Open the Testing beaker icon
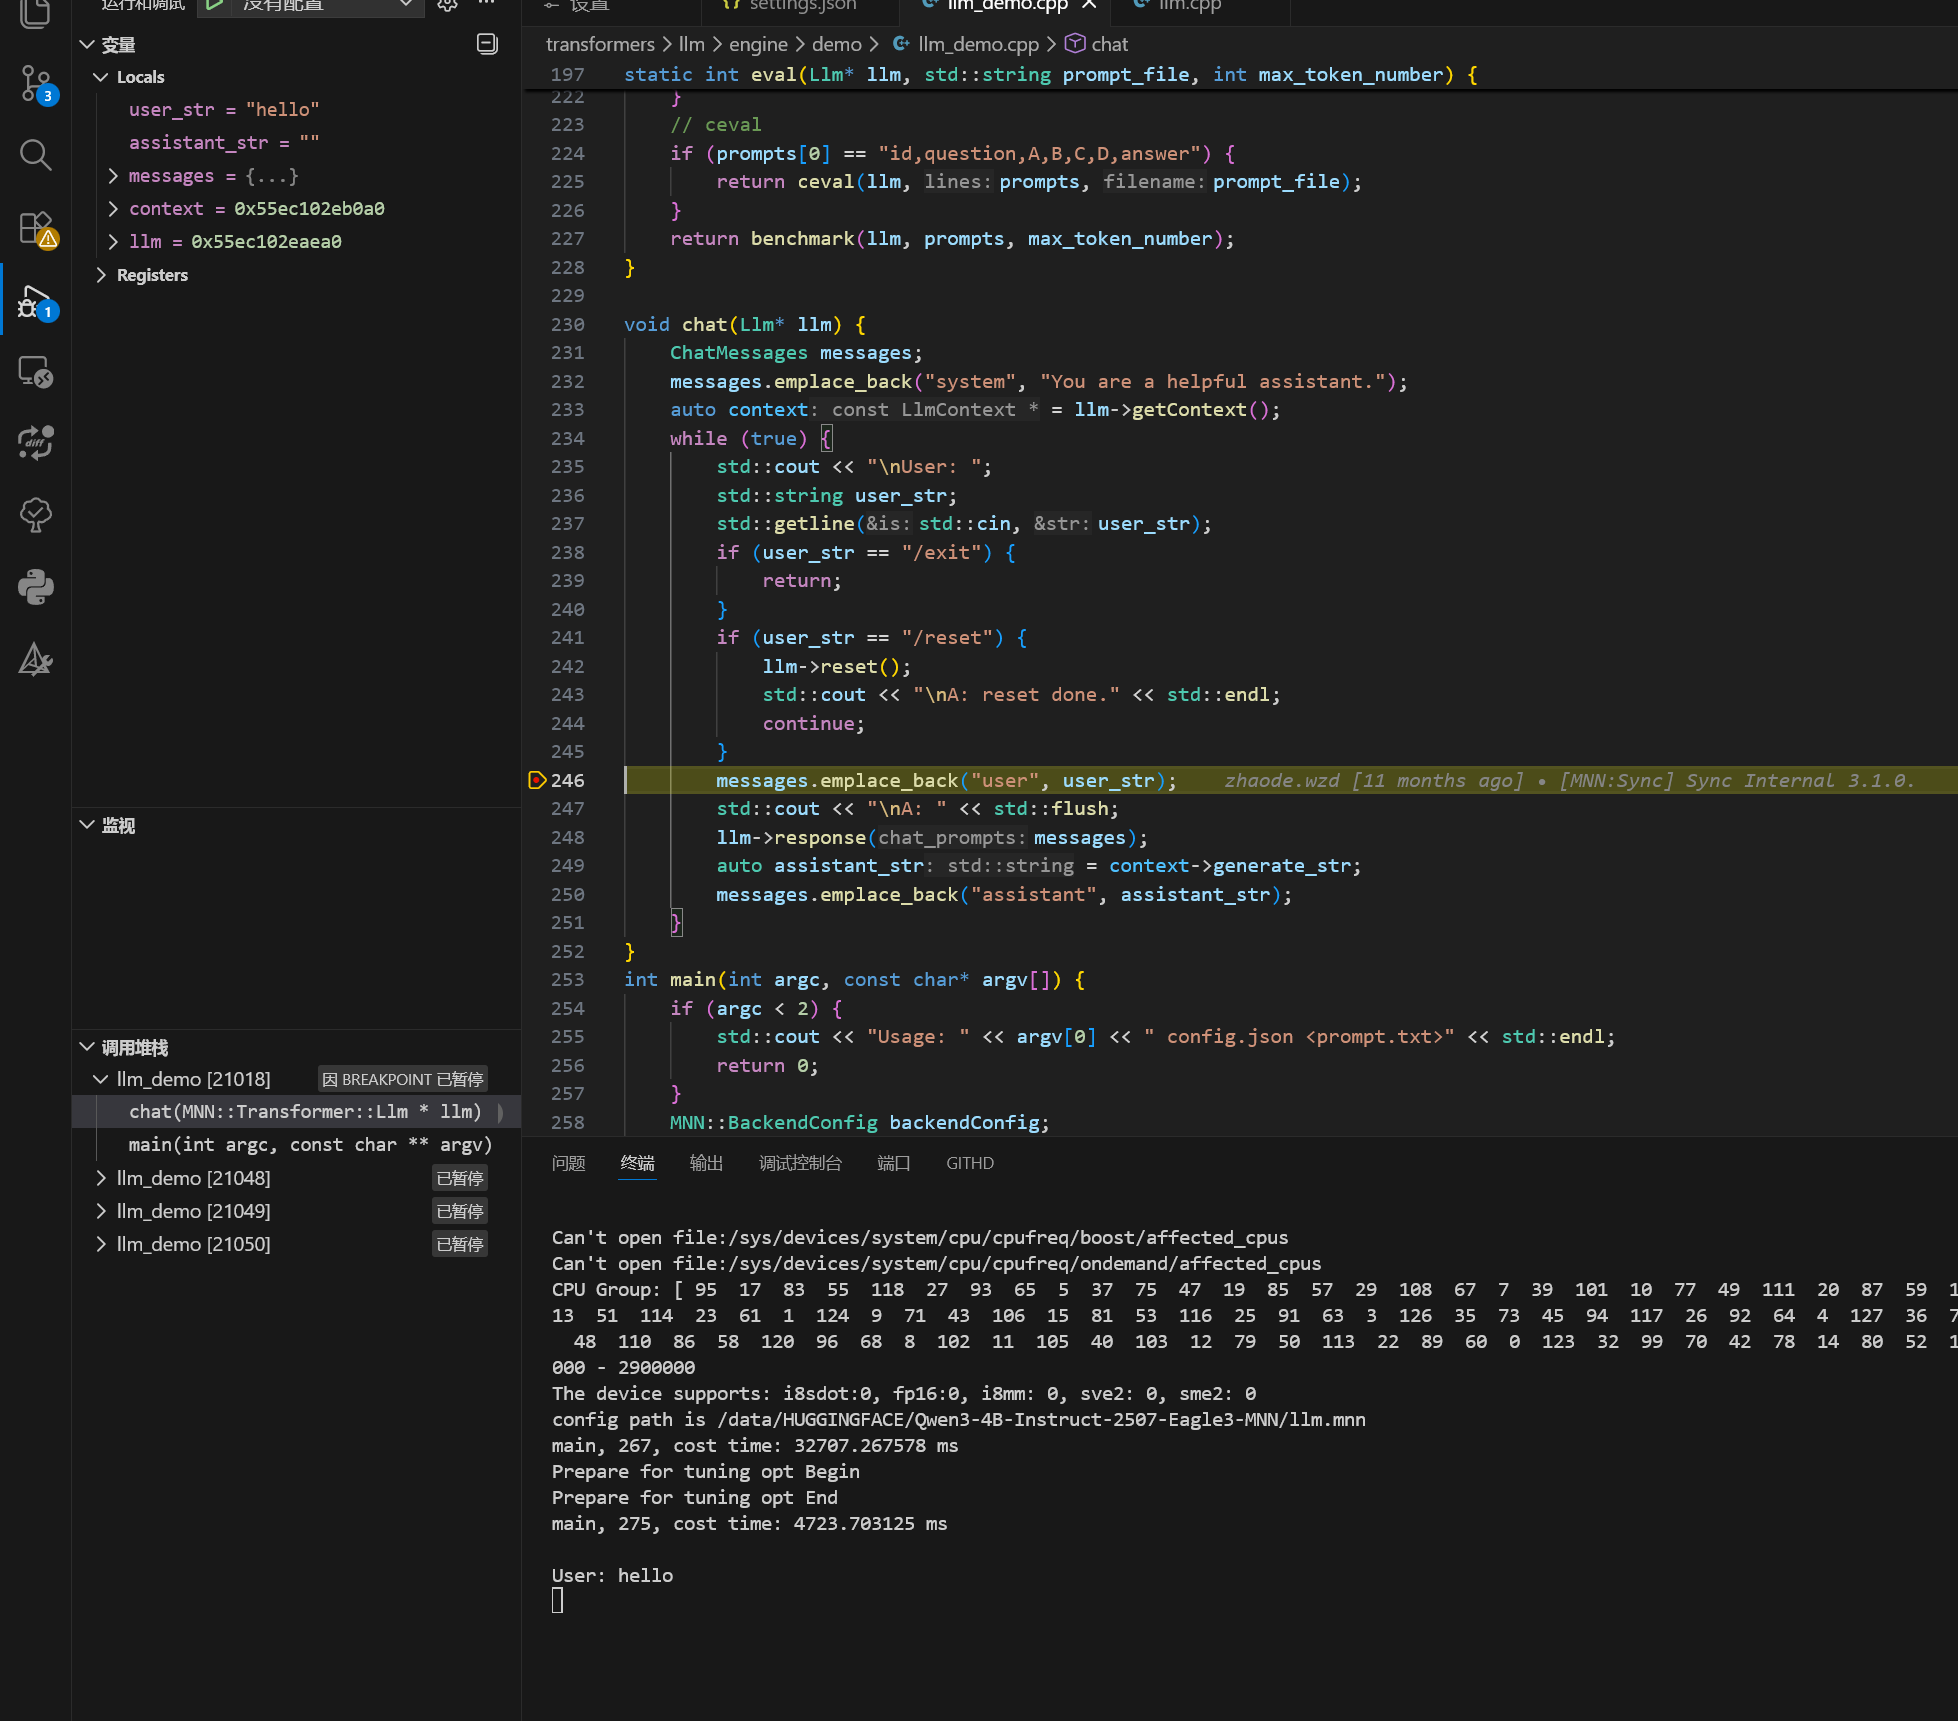1958x1721 pixels. tap(36, 515)
